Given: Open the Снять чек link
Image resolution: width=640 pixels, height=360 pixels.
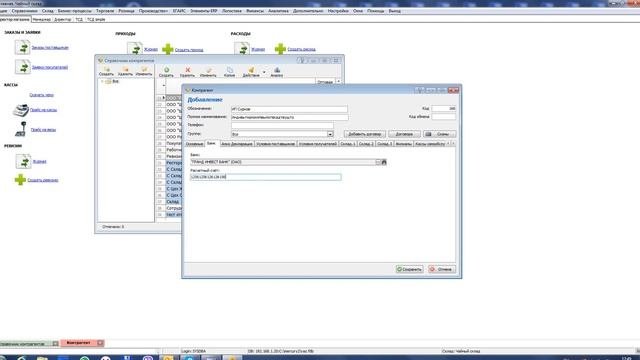Looking at the screenshot, I should point(42,95).
